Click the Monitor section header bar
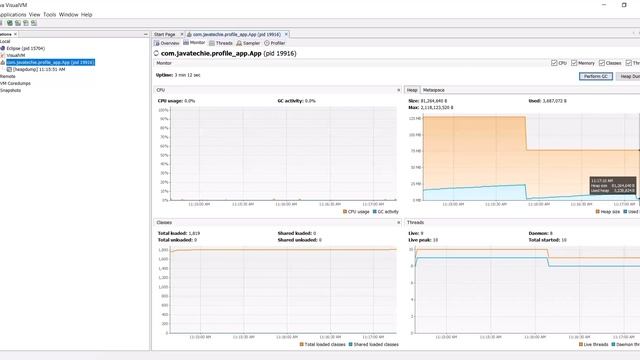The width and height of the screenshot is (640, 360). coord(397,63)
